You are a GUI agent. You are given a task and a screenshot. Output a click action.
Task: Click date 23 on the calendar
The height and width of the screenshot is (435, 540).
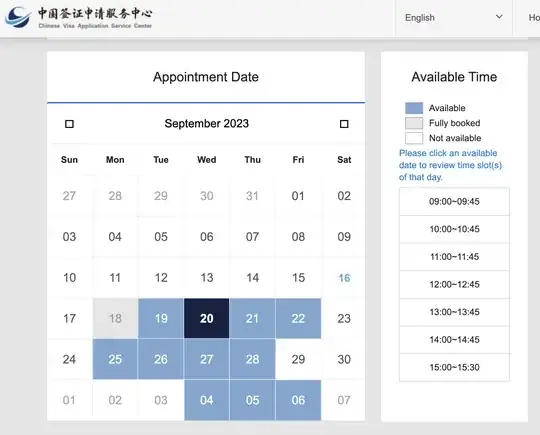pos(344,318)
